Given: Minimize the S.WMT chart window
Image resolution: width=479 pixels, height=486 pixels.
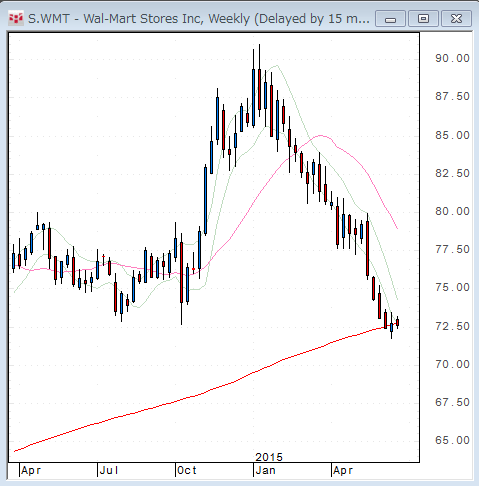Looking at the screenshot, I should click(390, 19).
